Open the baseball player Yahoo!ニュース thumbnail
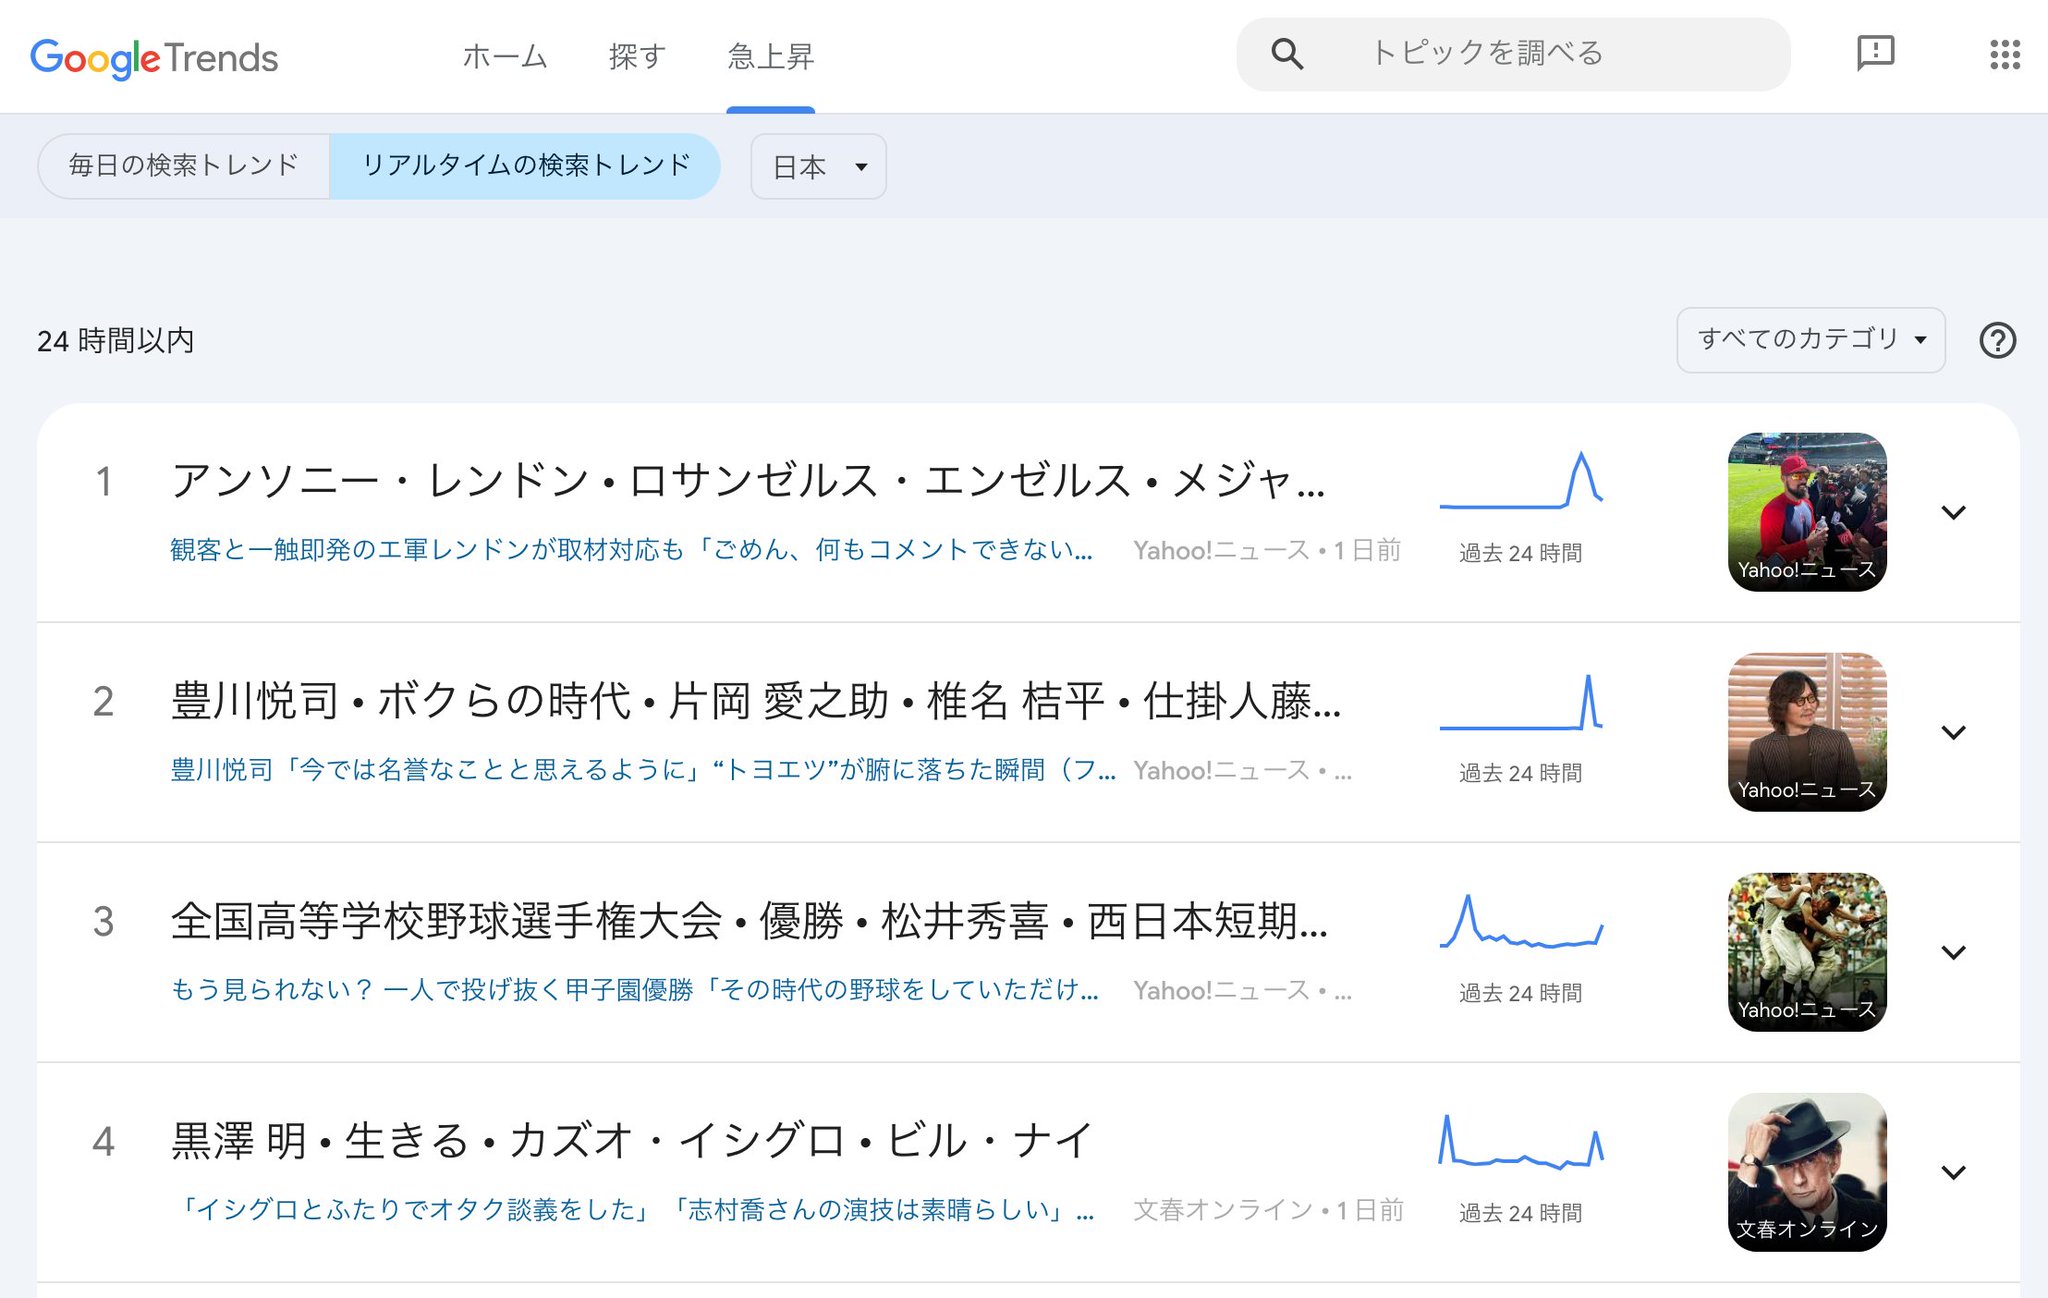The height and width of the screenshot is (1298, 2048). 1807,512
